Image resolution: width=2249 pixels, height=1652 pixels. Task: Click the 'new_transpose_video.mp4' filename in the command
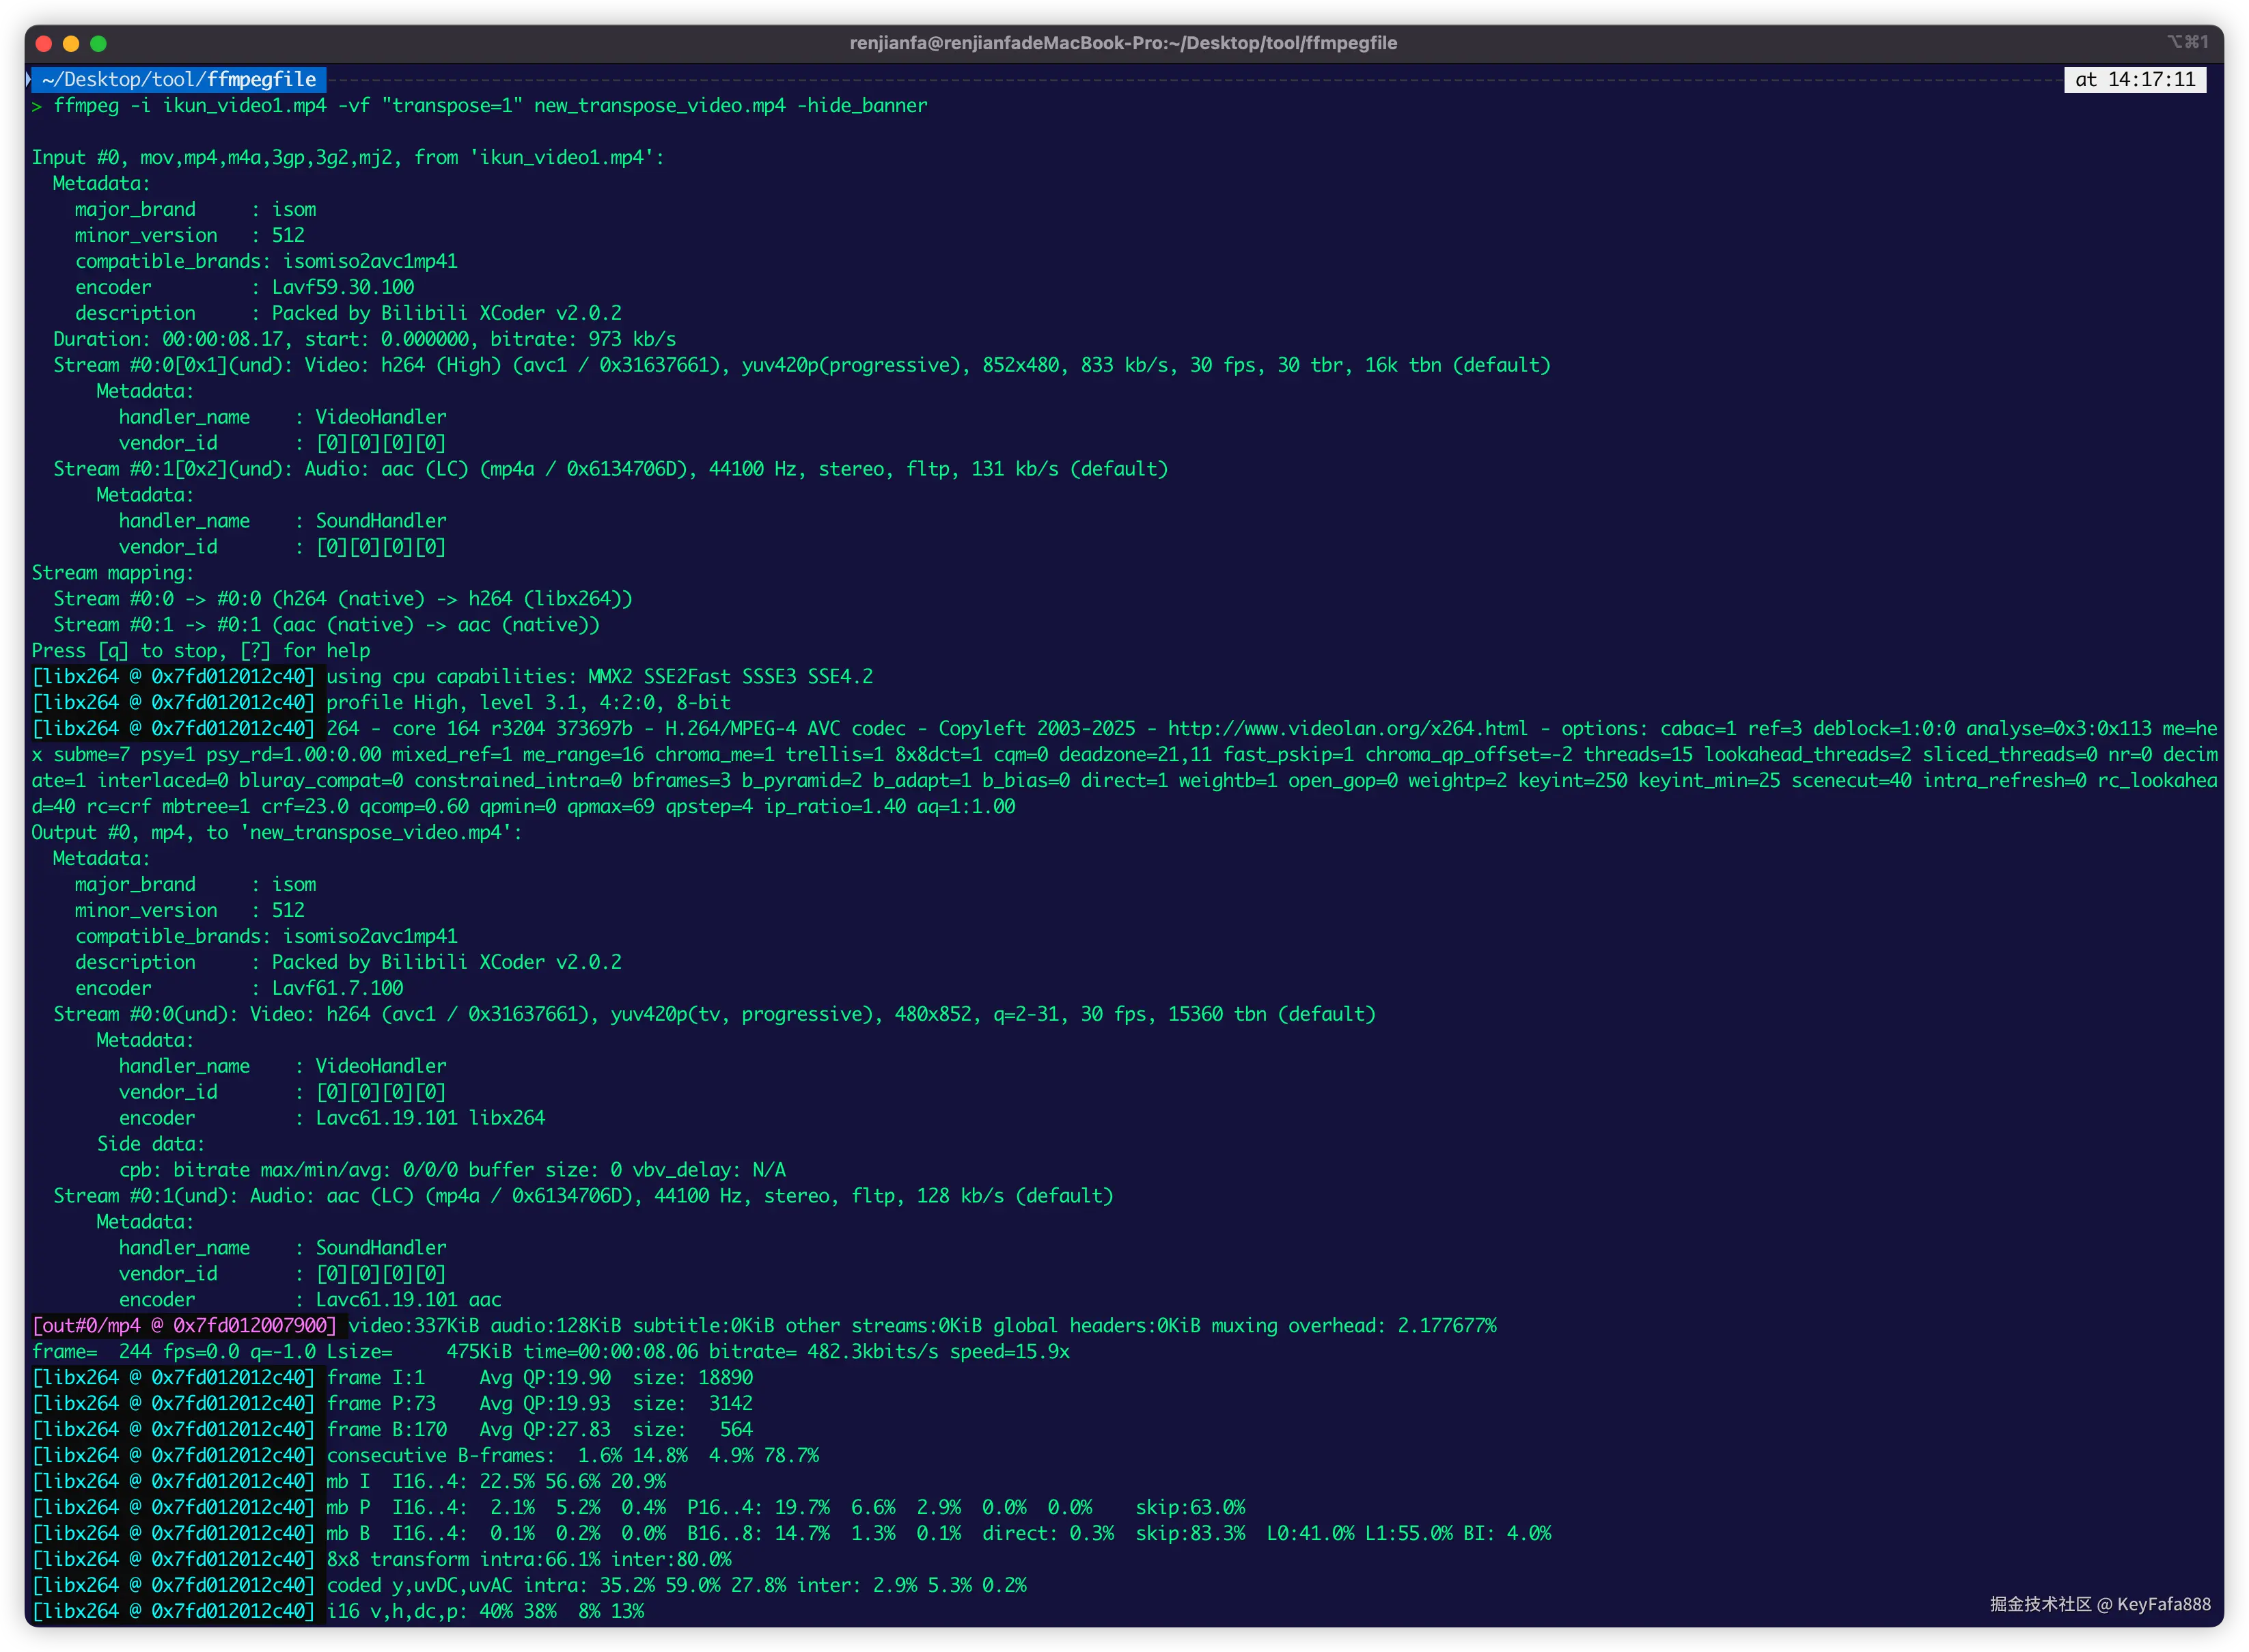tap(659, 106)
